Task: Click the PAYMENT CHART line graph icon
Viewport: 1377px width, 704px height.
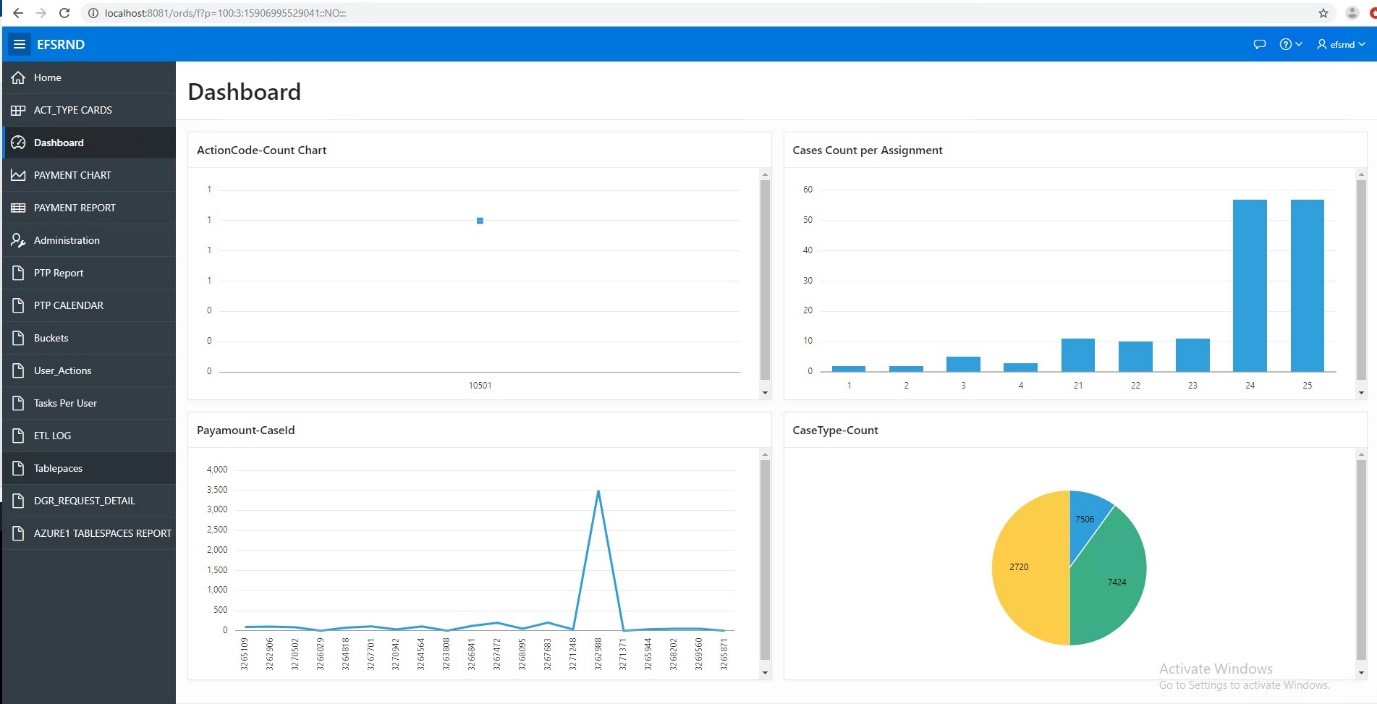Action: click(17, 175)
